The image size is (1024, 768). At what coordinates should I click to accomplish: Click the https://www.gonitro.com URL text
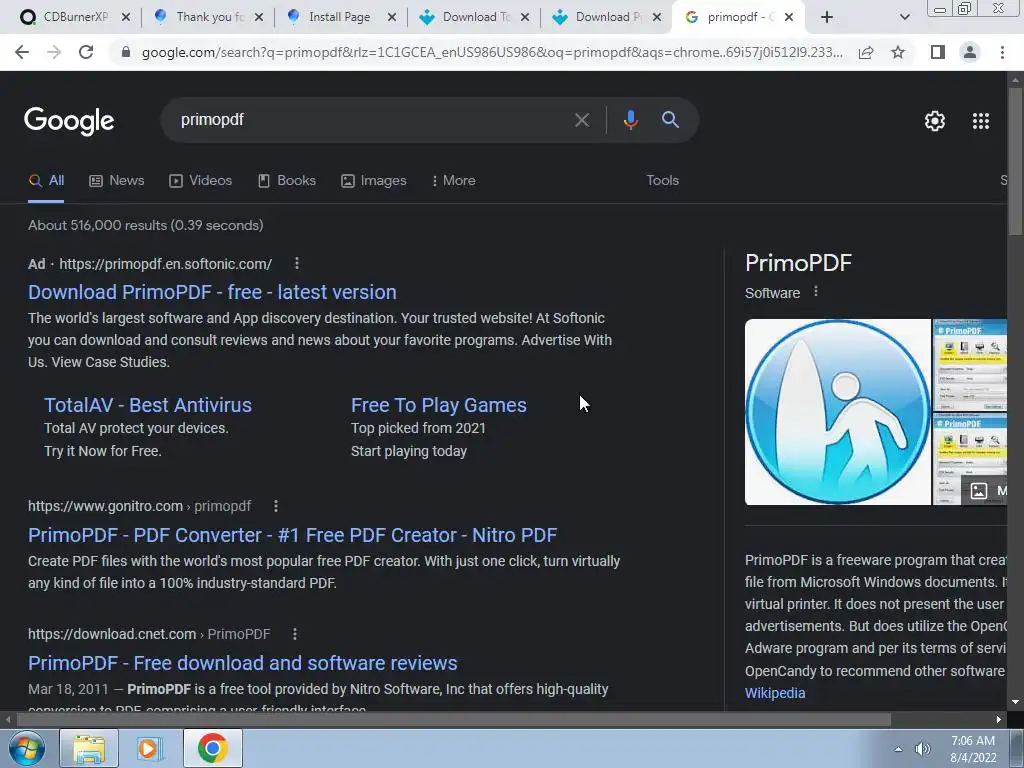tap(105, 506)
